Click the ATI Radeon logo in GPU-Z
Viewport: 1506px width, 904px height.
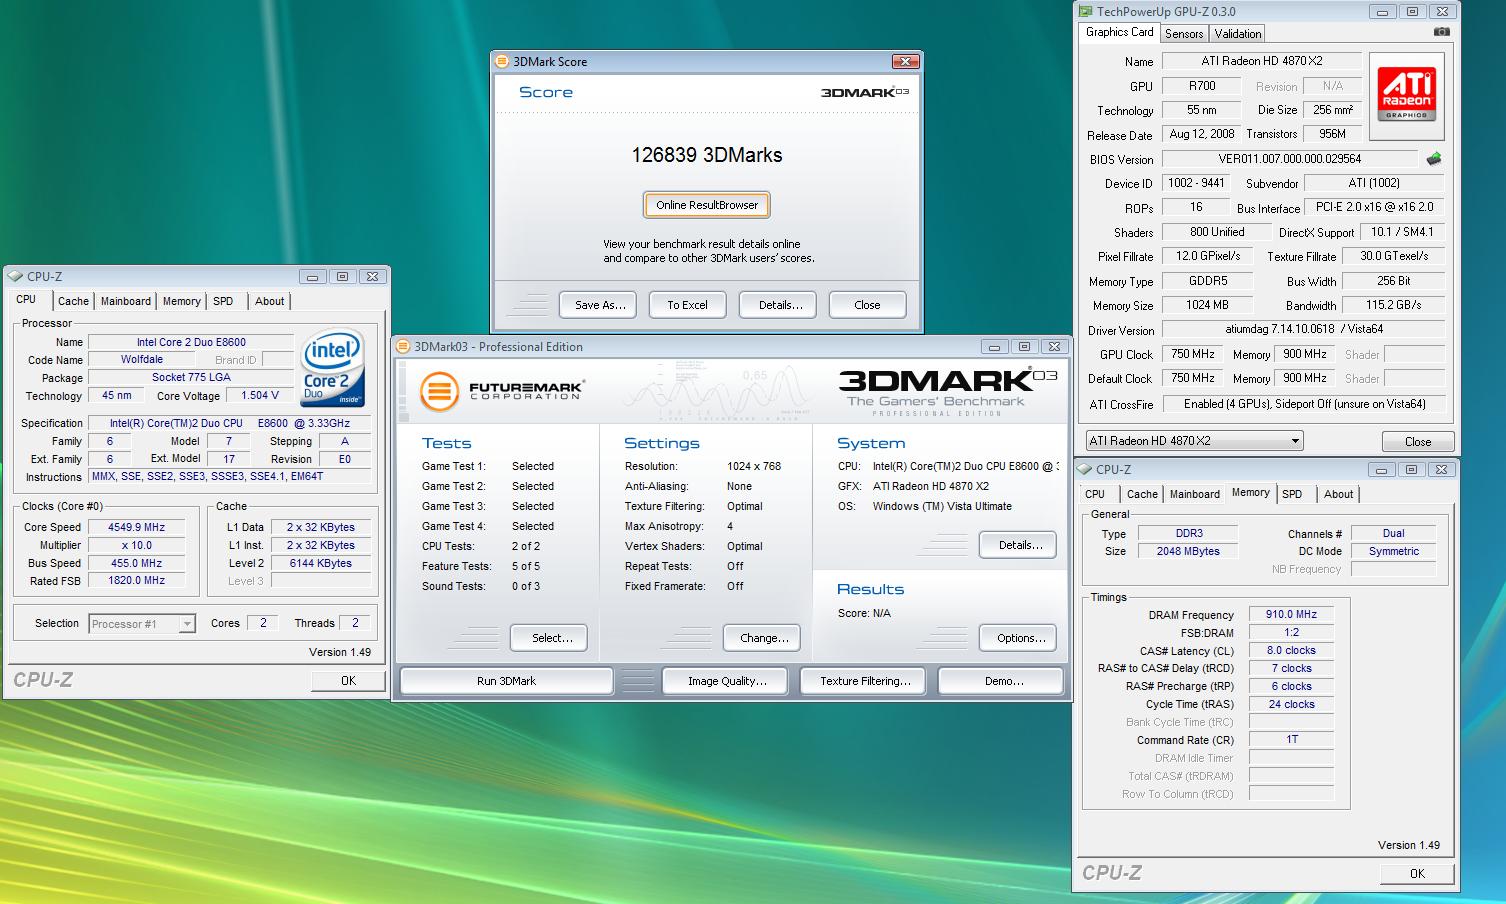(x=1407, y=95)
